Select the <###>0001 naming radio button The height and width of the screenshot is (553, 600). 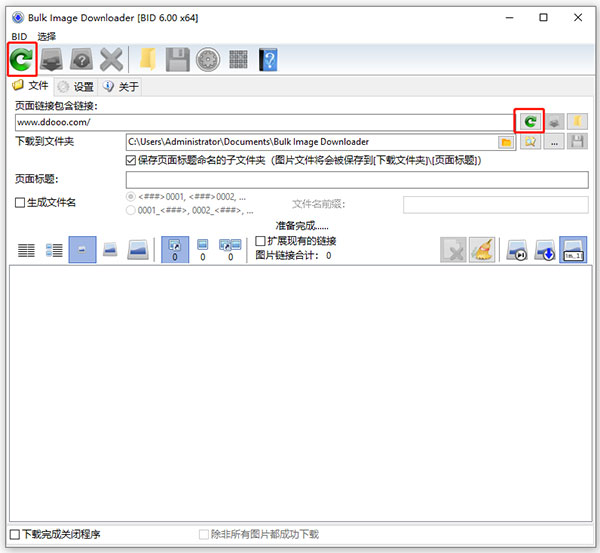[x=131, y=197]
